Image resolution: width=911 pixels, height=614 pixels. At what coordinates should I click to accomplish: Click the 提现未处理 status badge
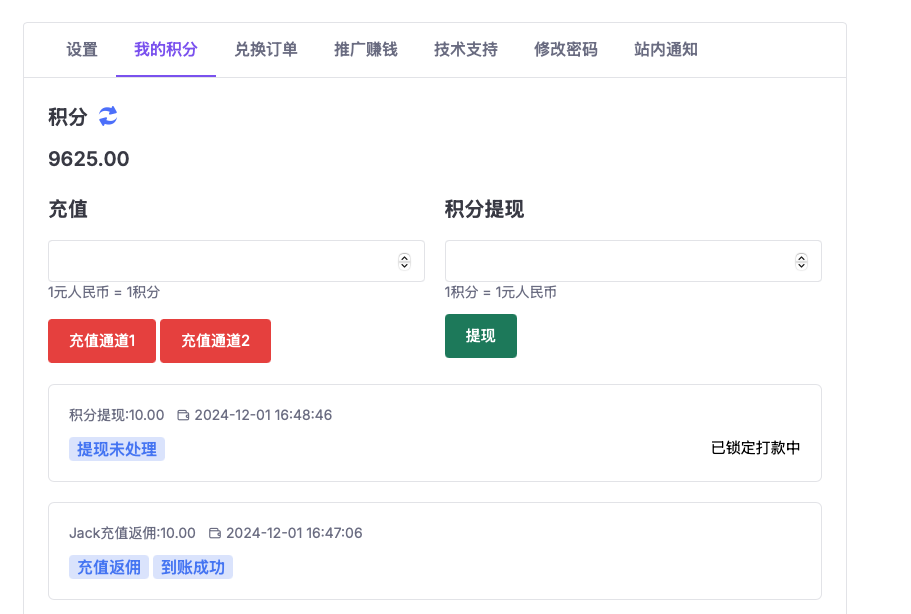coord(117,449)
